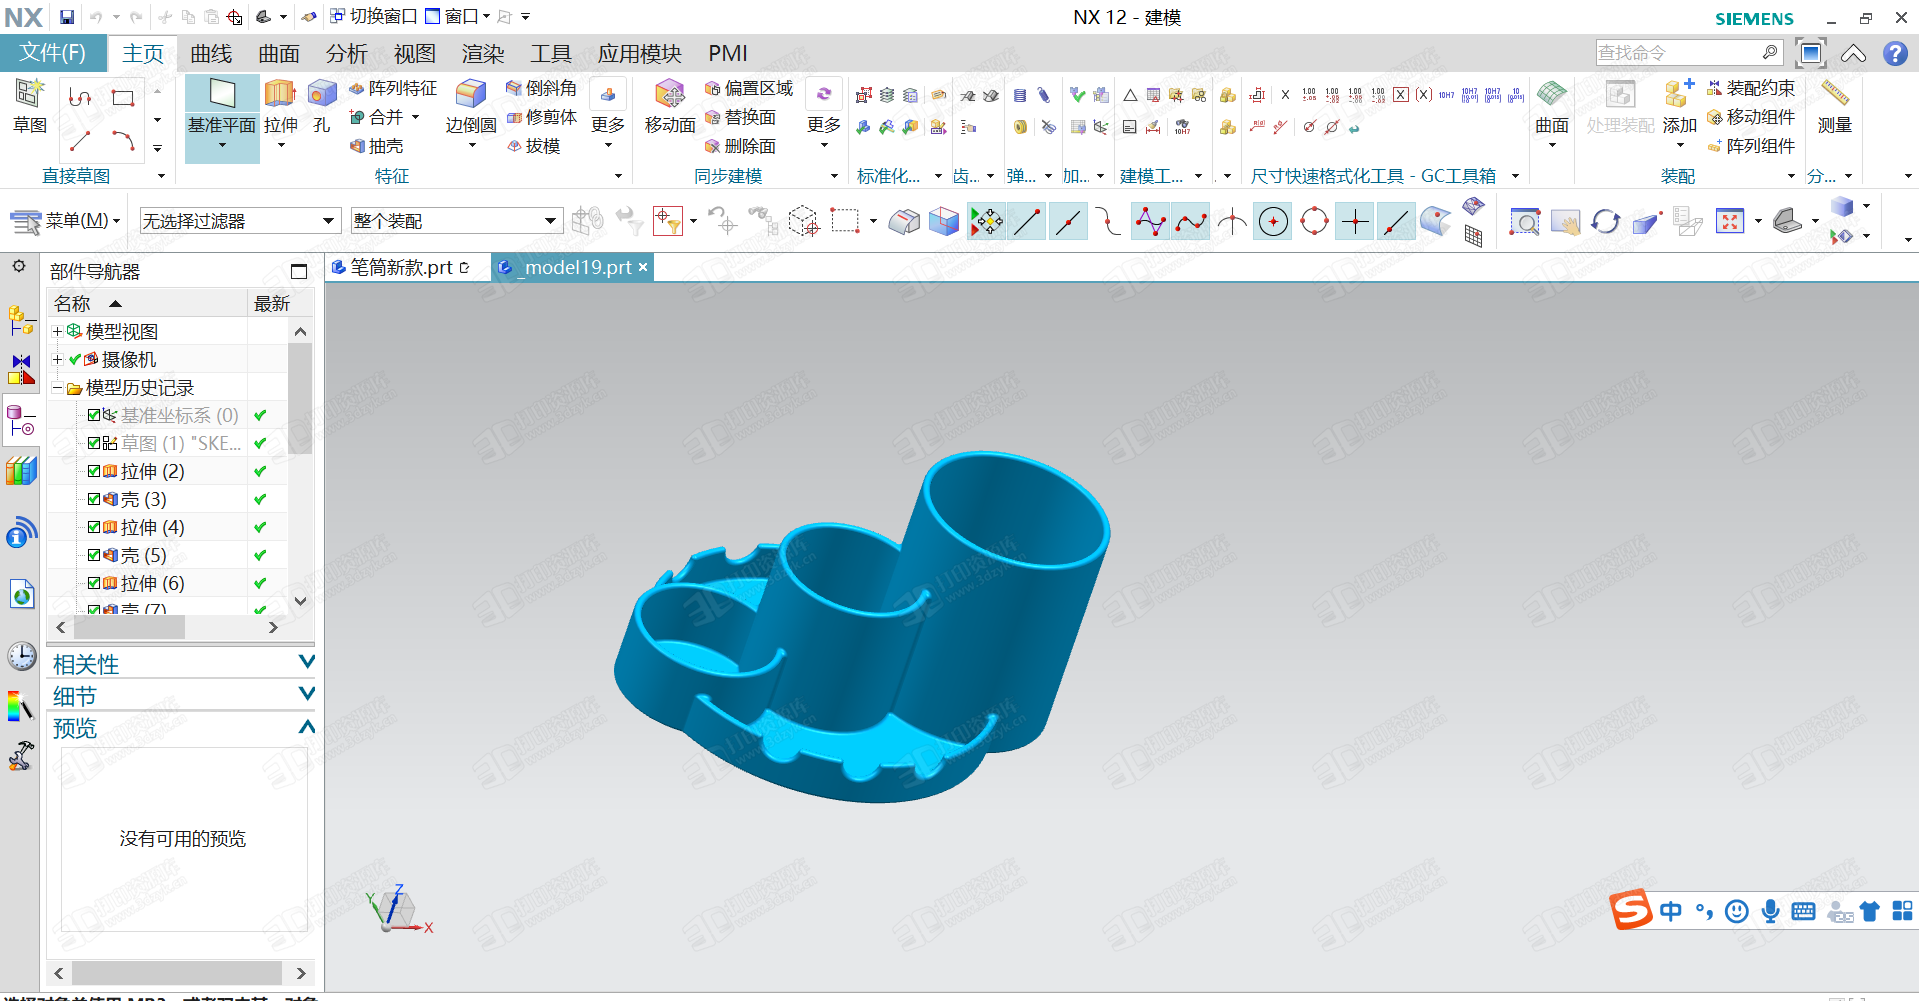Viewport: 1919px width, 1001px height.
Task: Collapse the 模型历史记录 tree node
Action: [57, 387]
